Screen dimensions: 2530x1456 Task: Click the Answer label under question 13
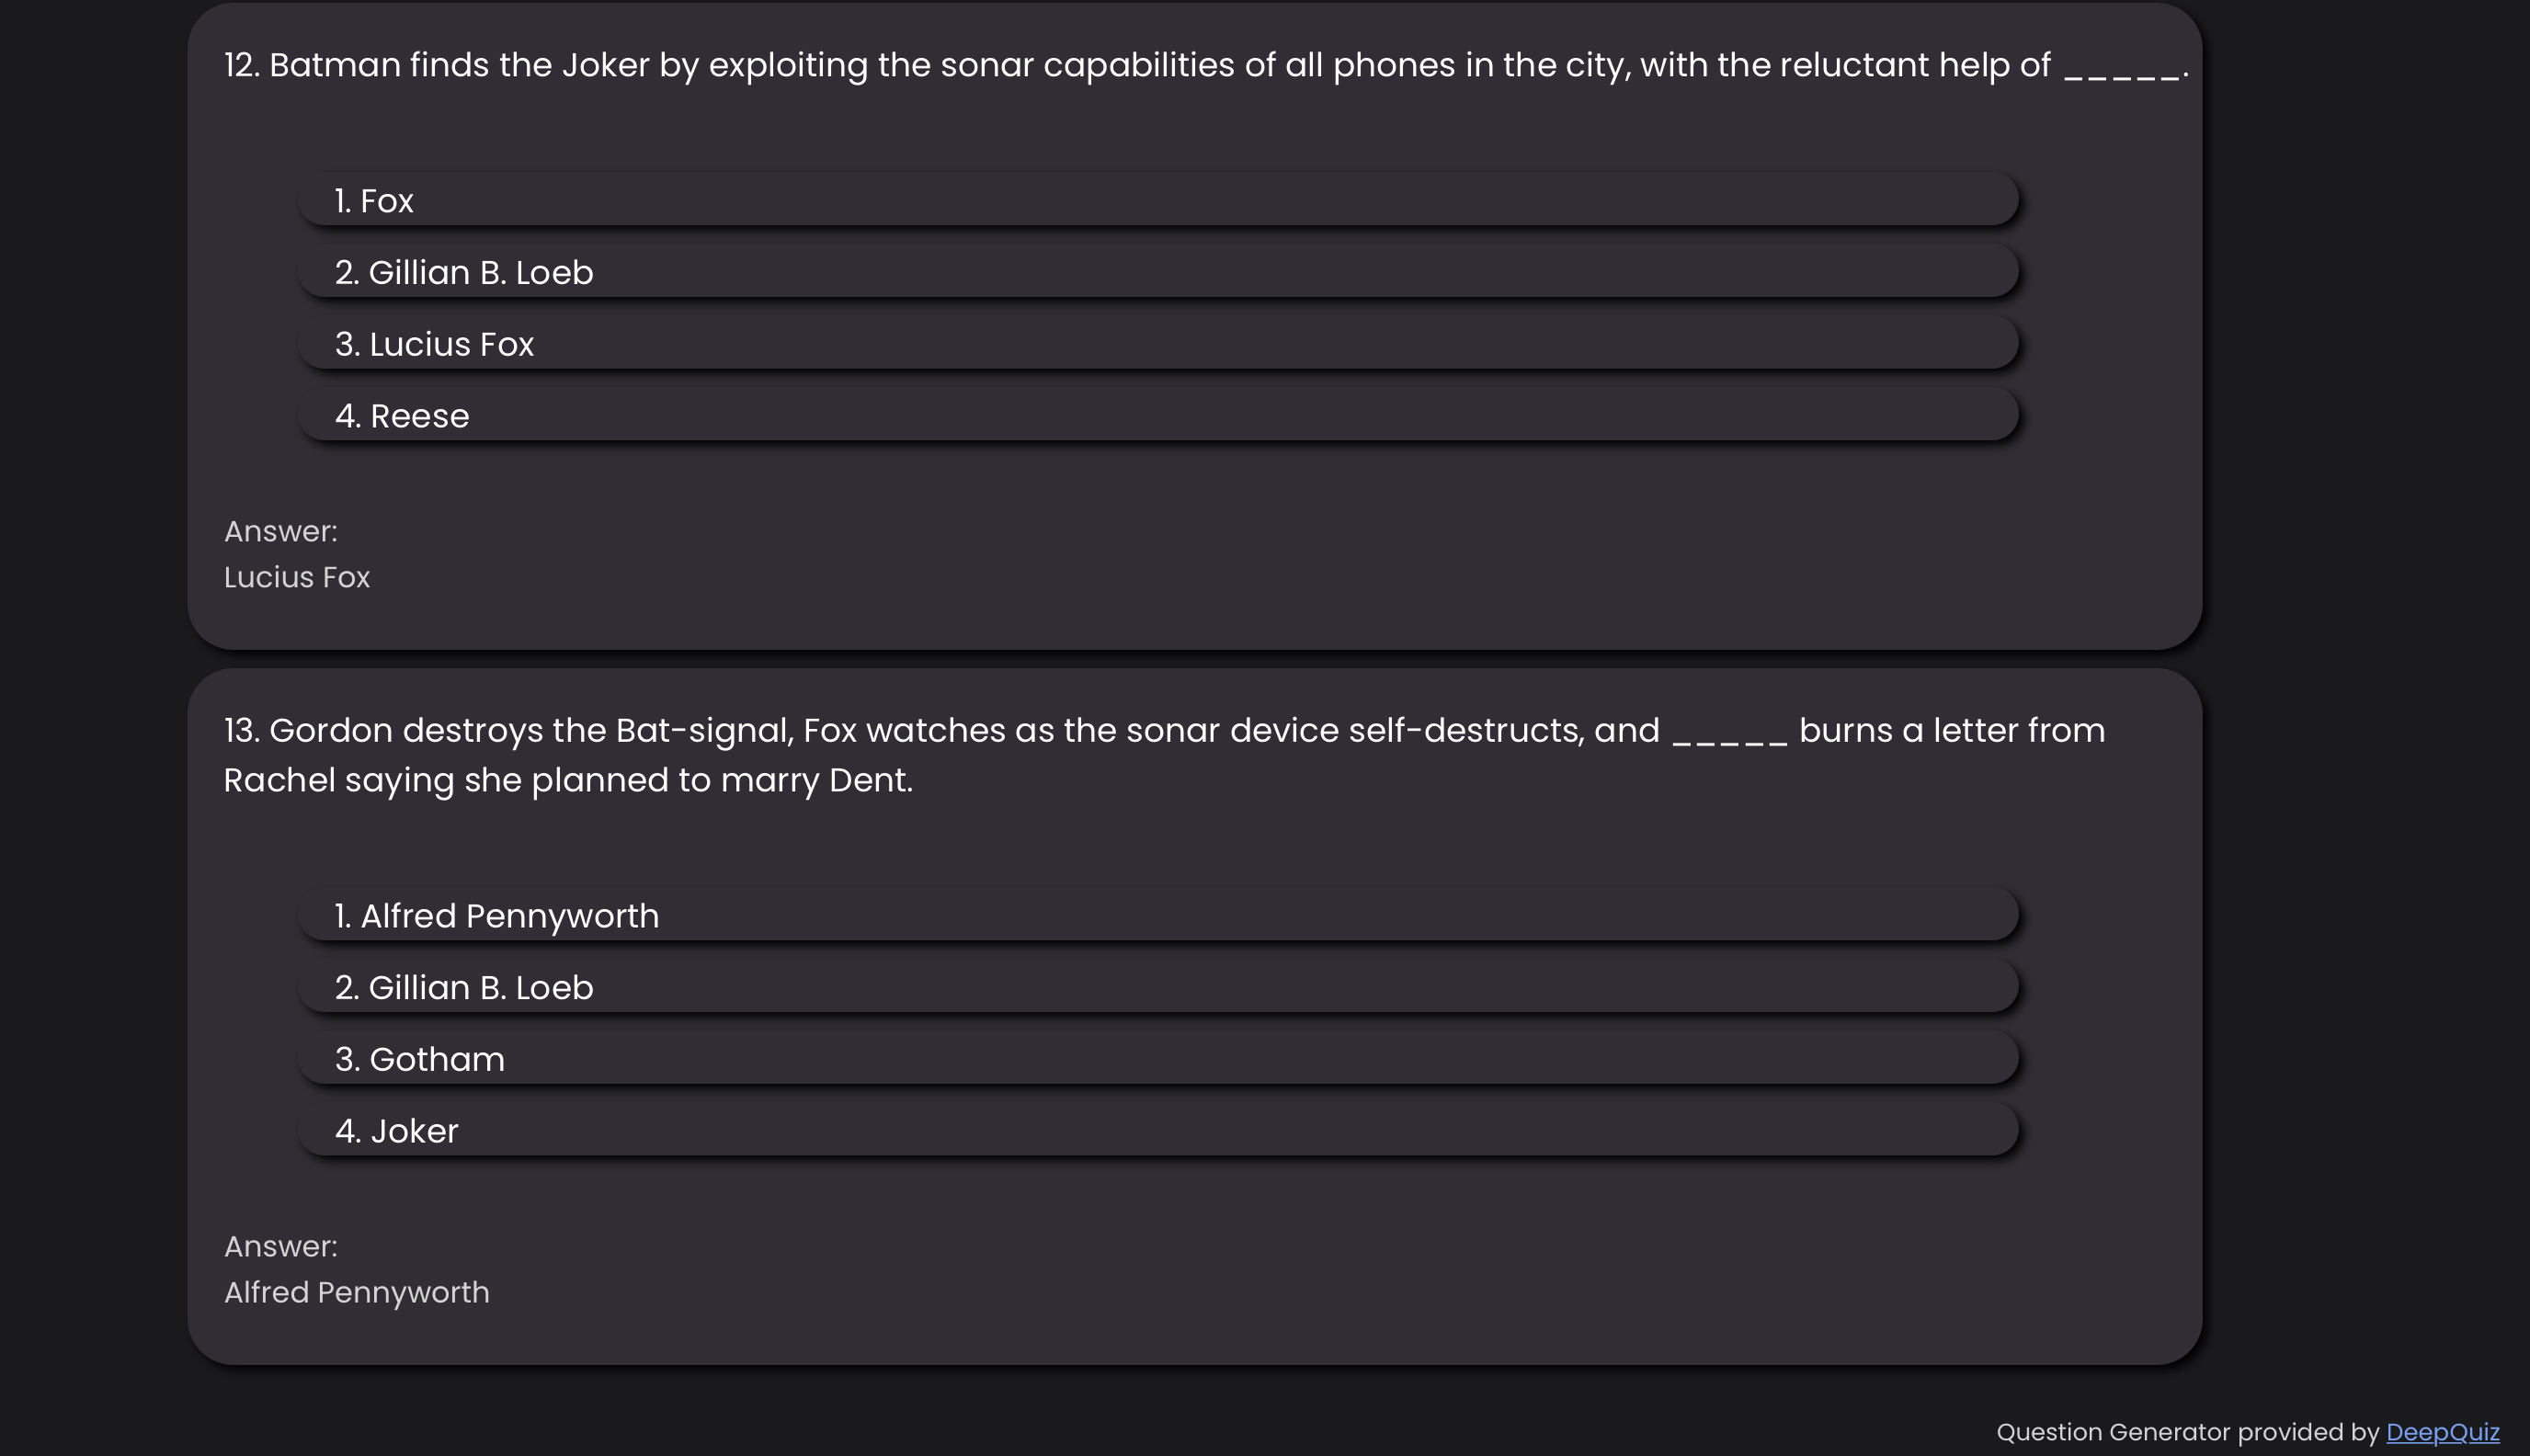tap(281, 1246)
